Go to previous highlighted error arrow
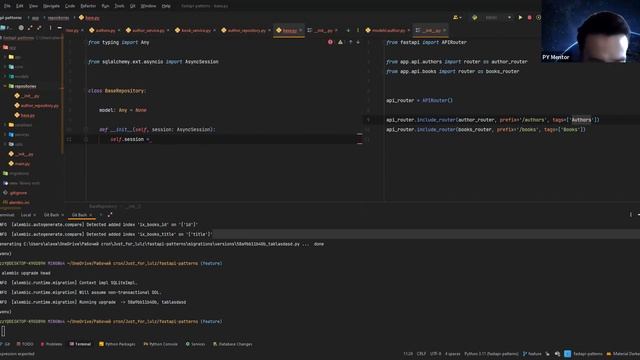The width and height of the screenshot is (640, 360). [350, 42]
